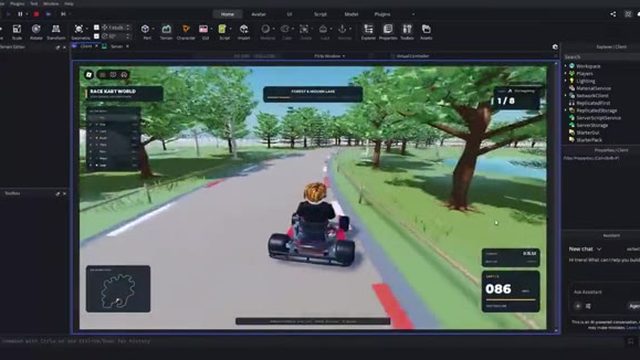Switch to the Avatar ribbon tab

pos(258,14)
